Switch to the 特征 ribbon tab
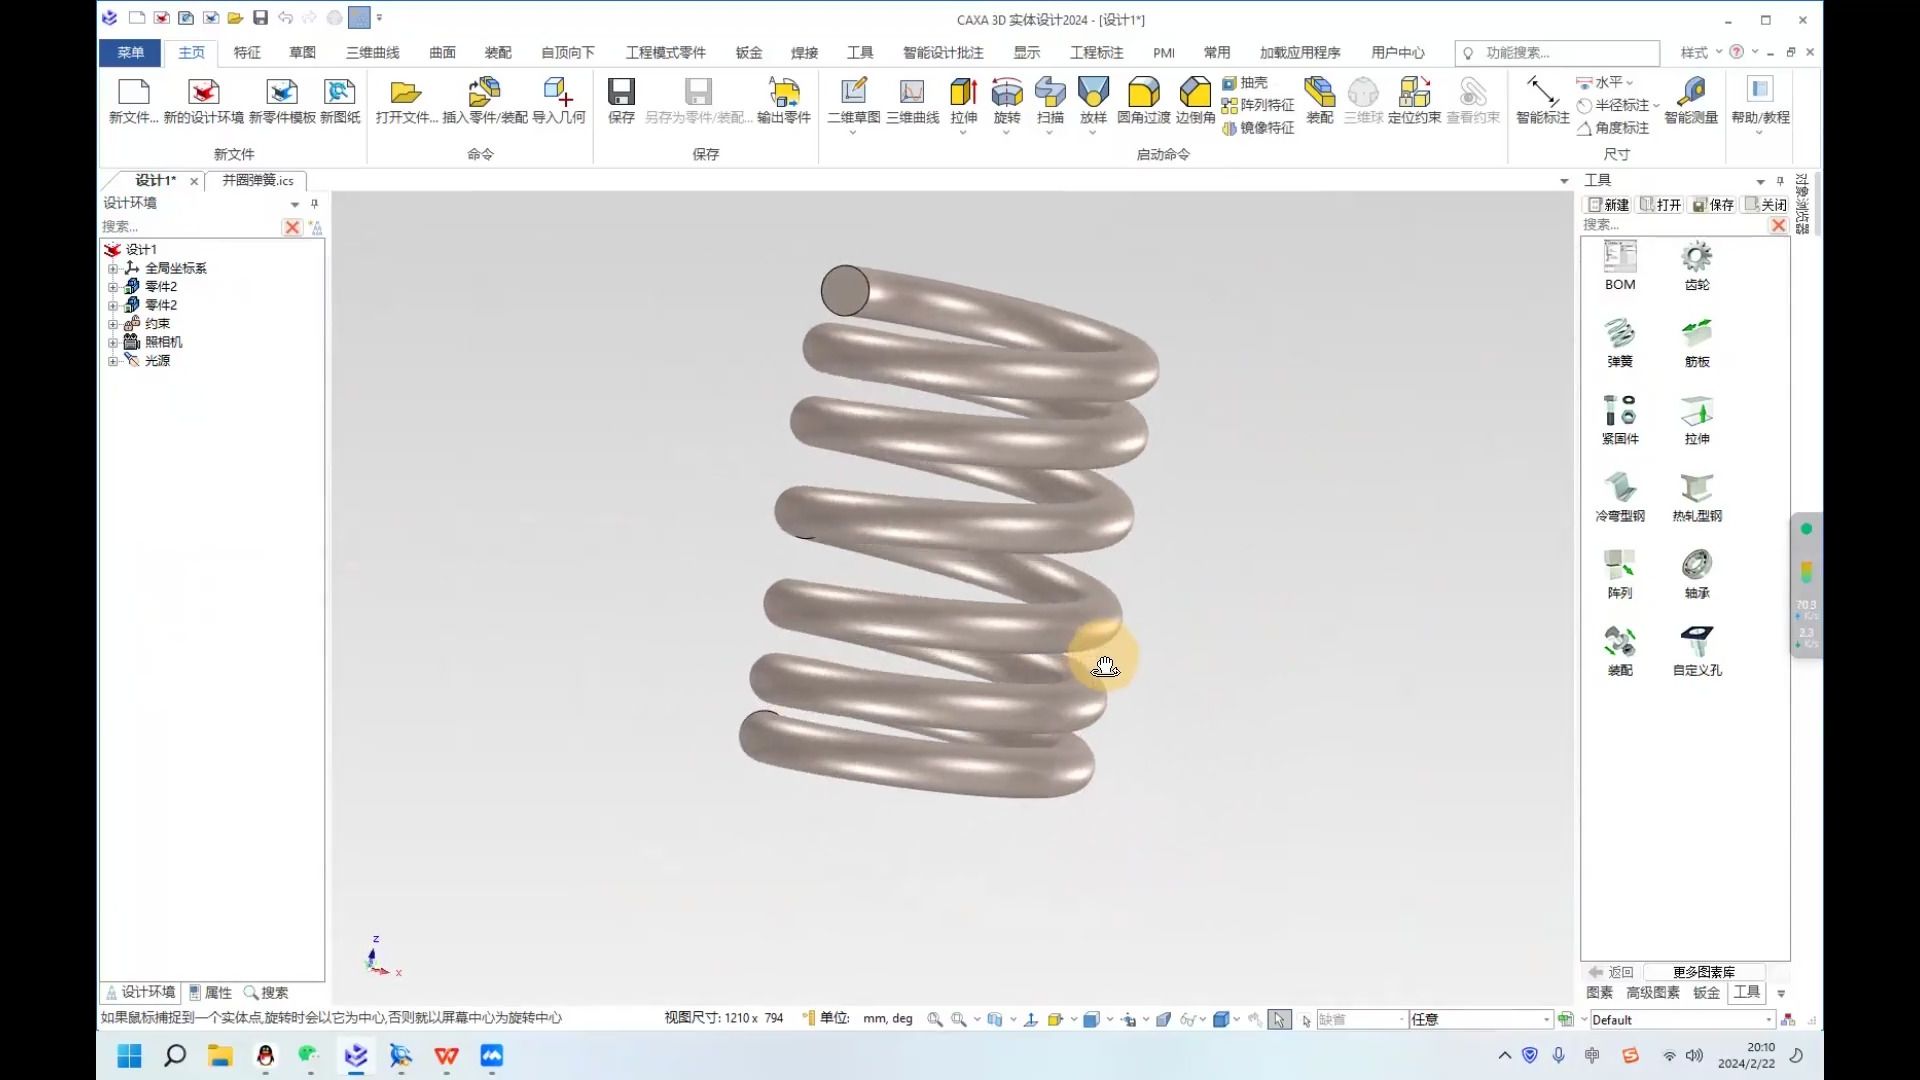 pos(247,52)
